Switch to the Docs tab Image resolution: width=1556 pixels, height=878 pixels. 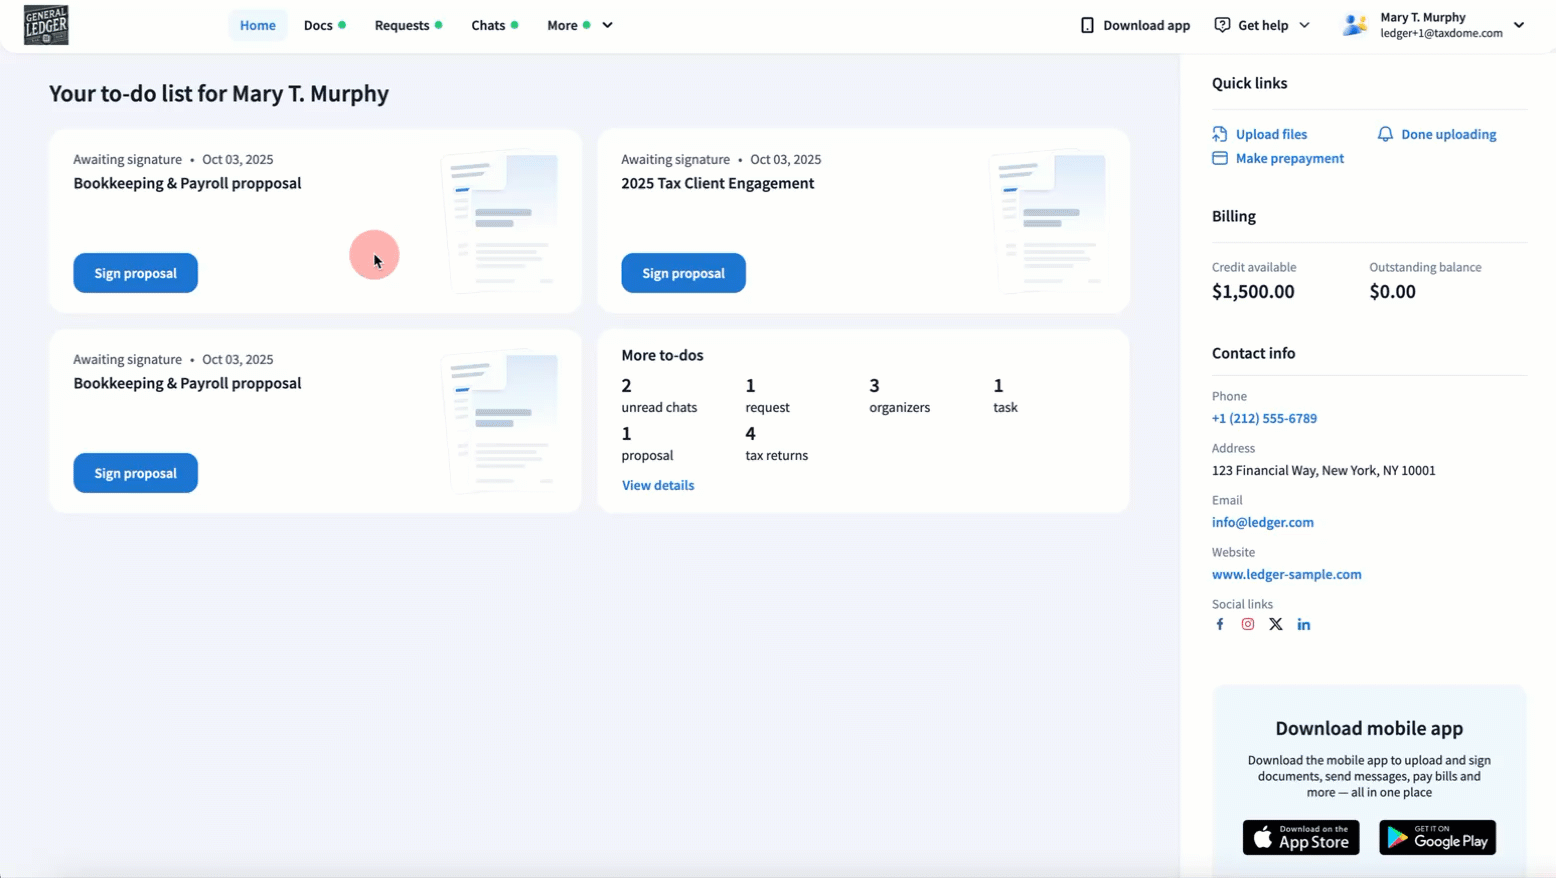pyautogui.click(x=318, y=25)
